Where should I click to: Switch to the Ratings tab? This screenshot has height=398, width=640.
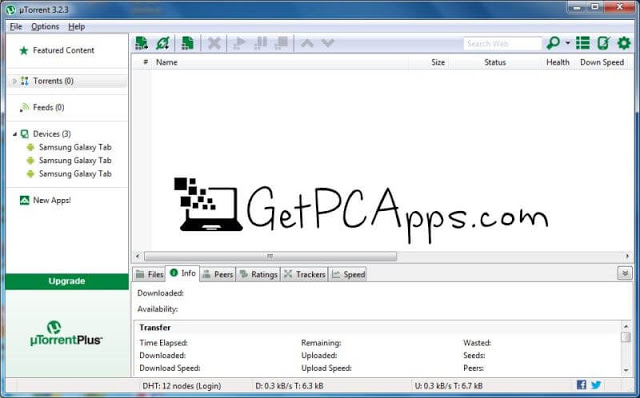click(x=258, y=274)
